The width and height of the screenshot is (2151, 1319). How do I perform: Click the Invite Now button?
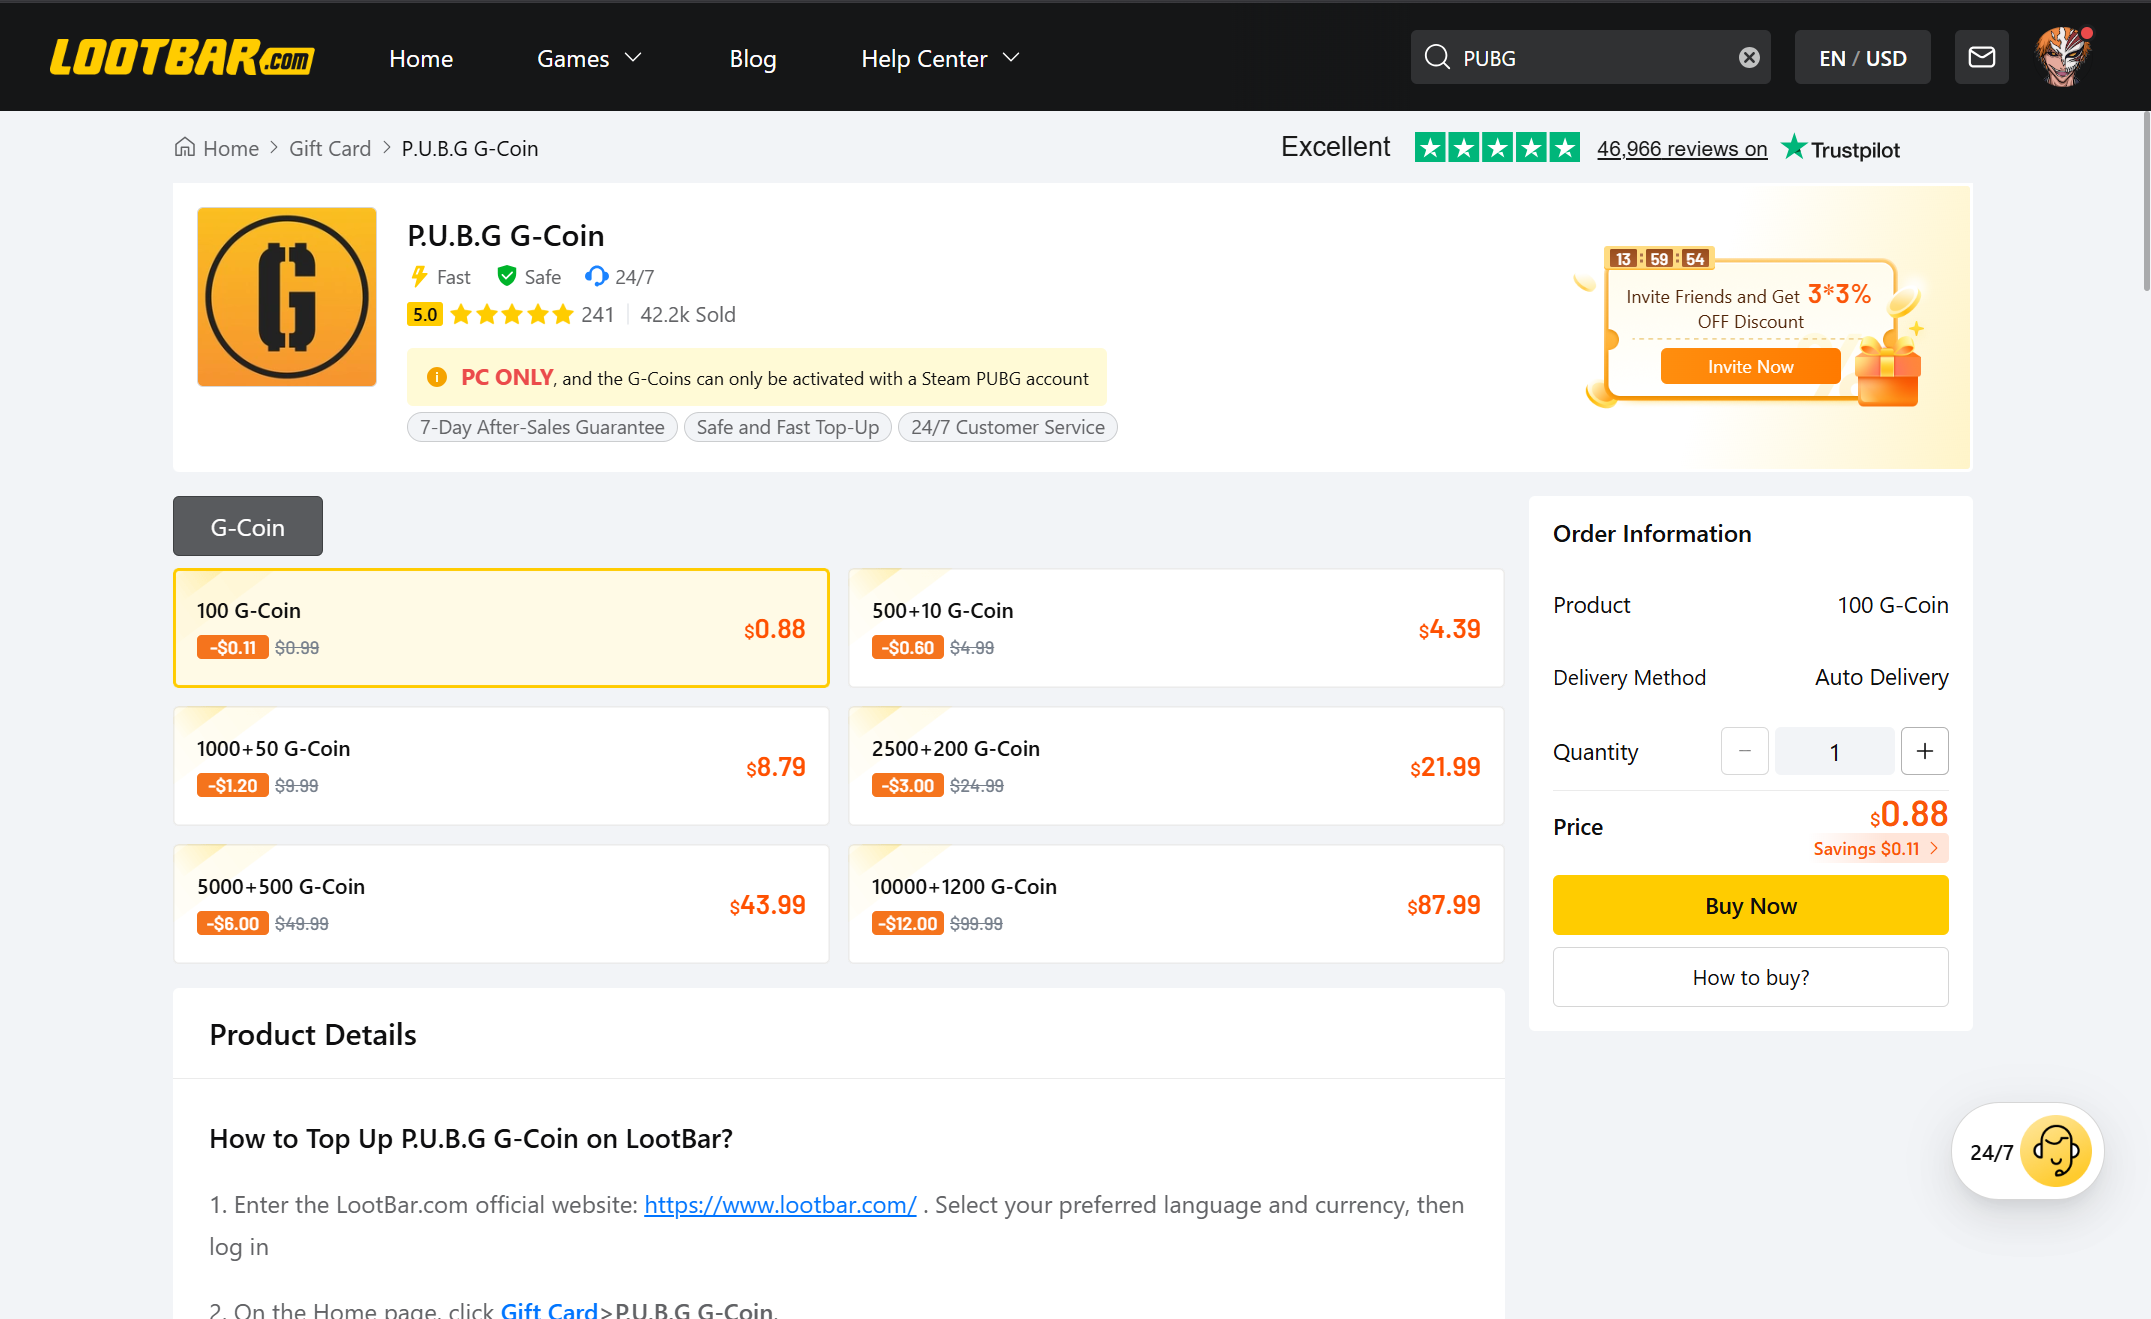[x=1750, y=366]
